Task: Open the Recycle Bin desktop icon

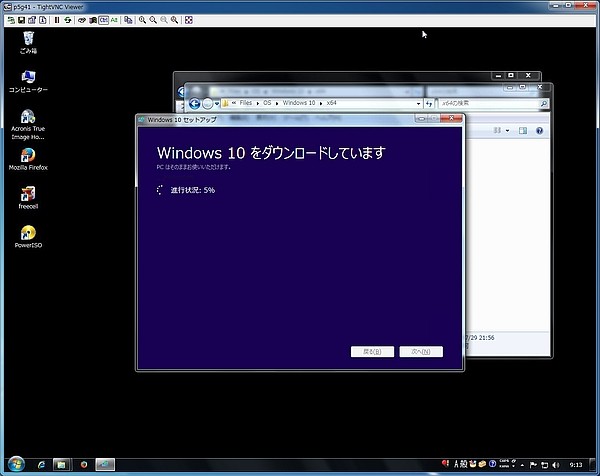Action: (x=28, y=42)
